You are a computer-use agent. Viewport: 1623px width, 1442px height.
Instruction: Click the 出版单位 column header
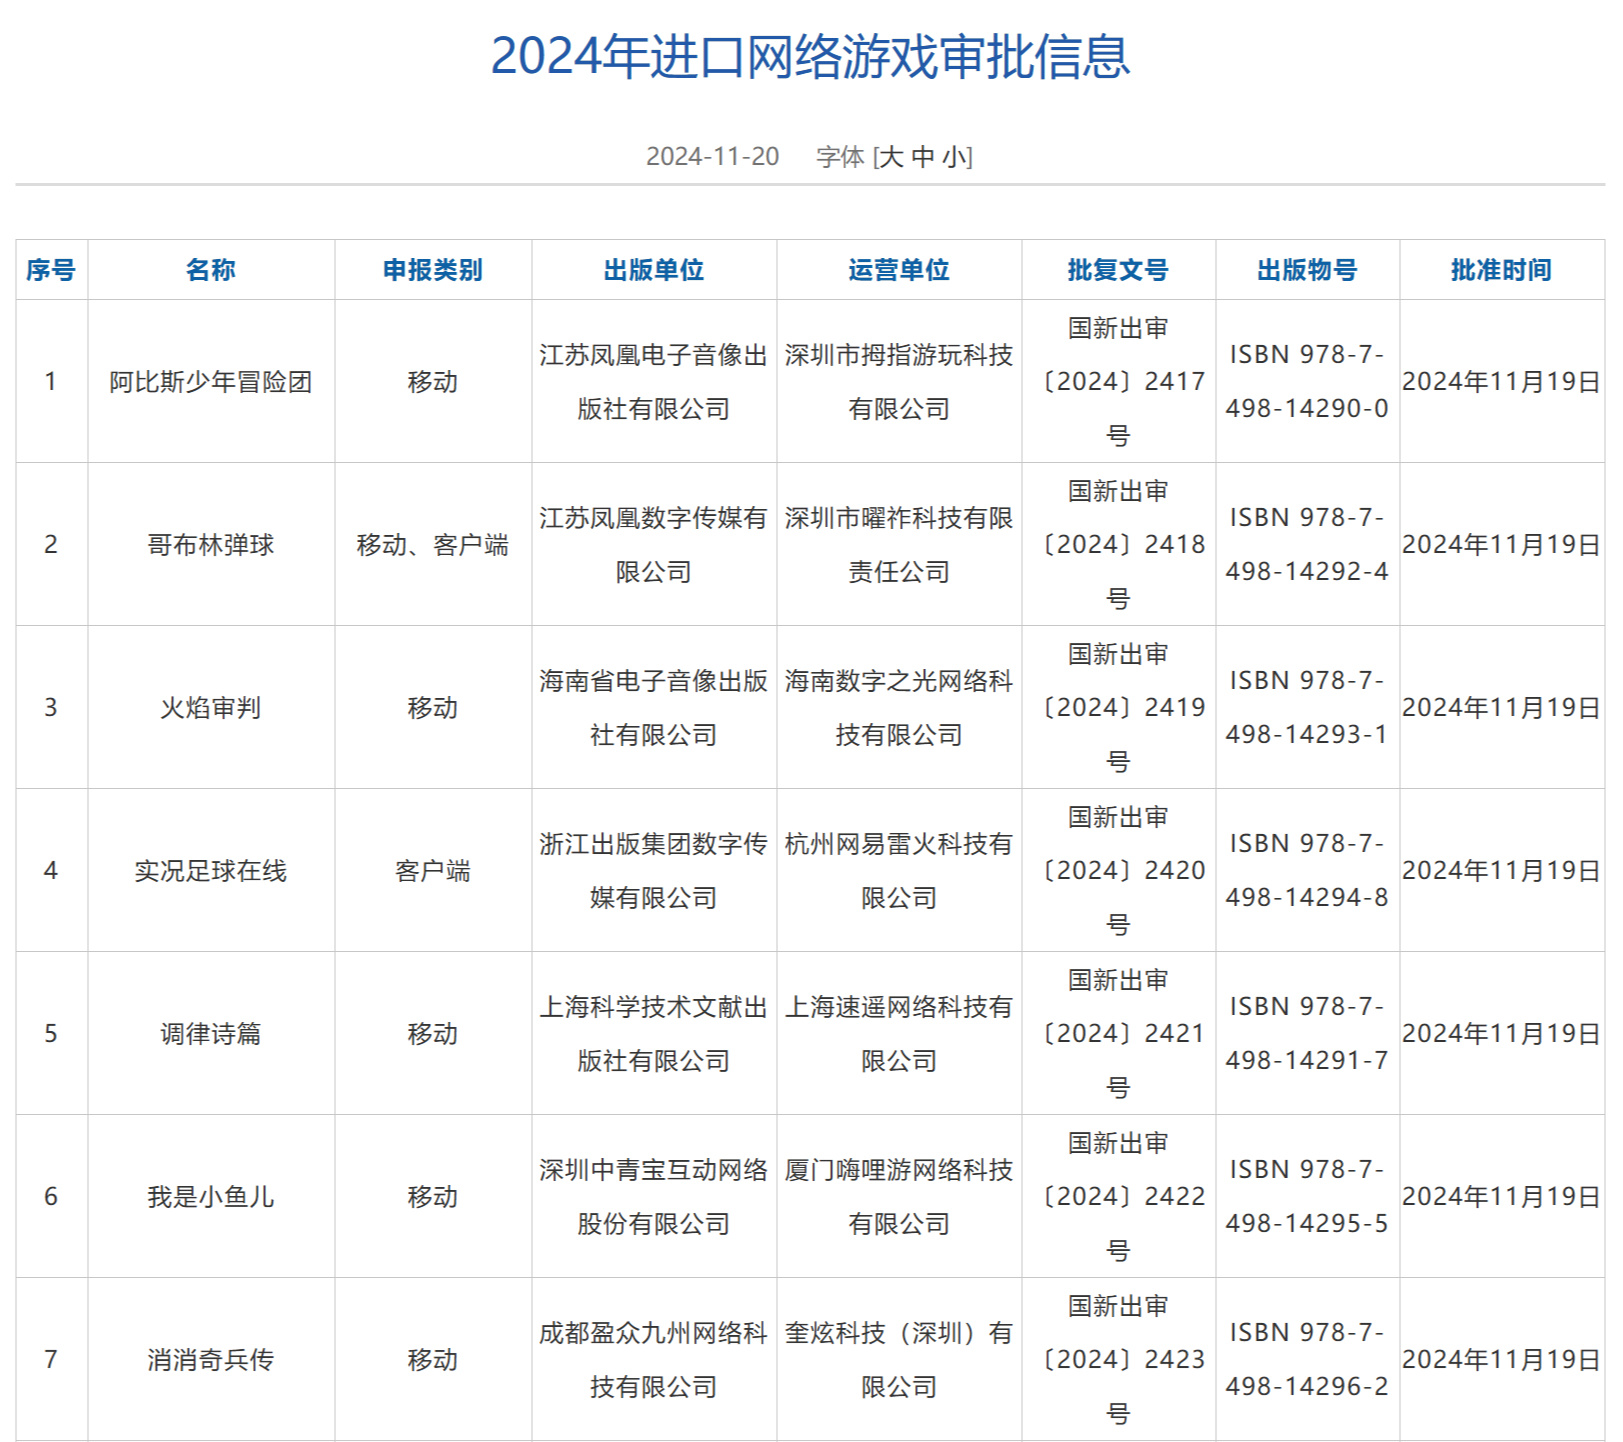654,270
